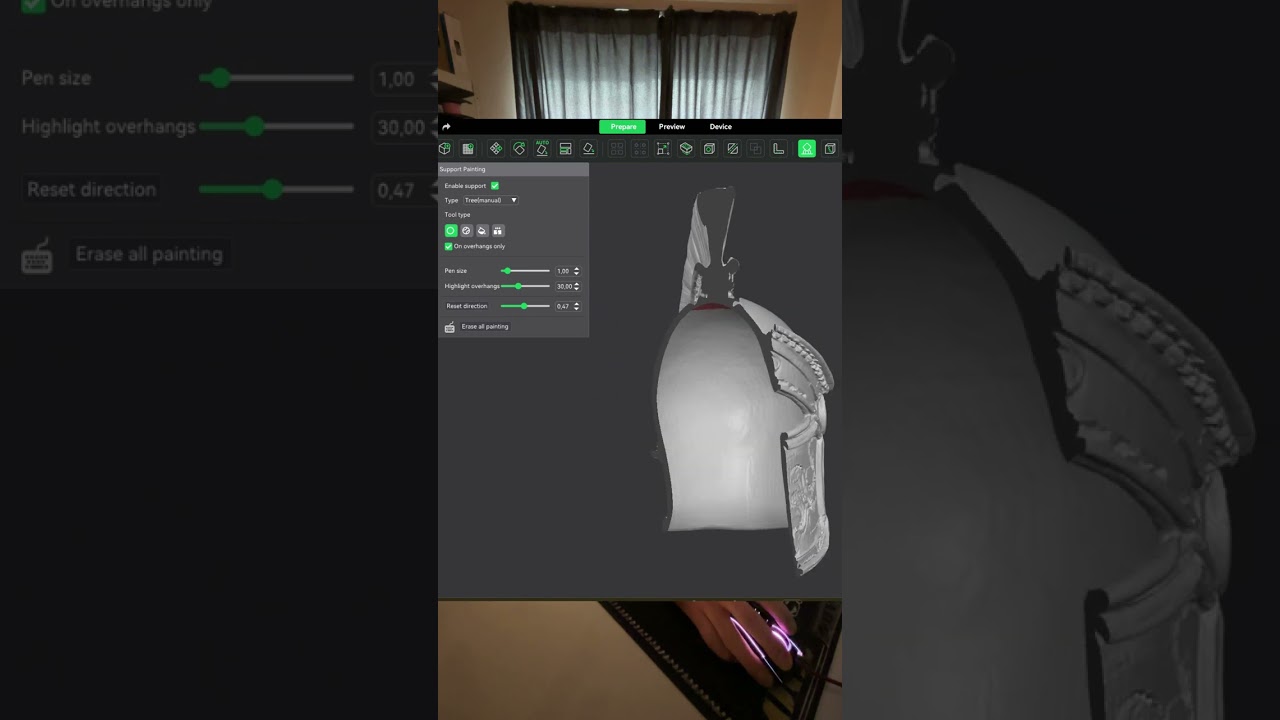Click the L-shaped measure icon
This screenshot has width=1280, height=720.
tap(778, 149)
